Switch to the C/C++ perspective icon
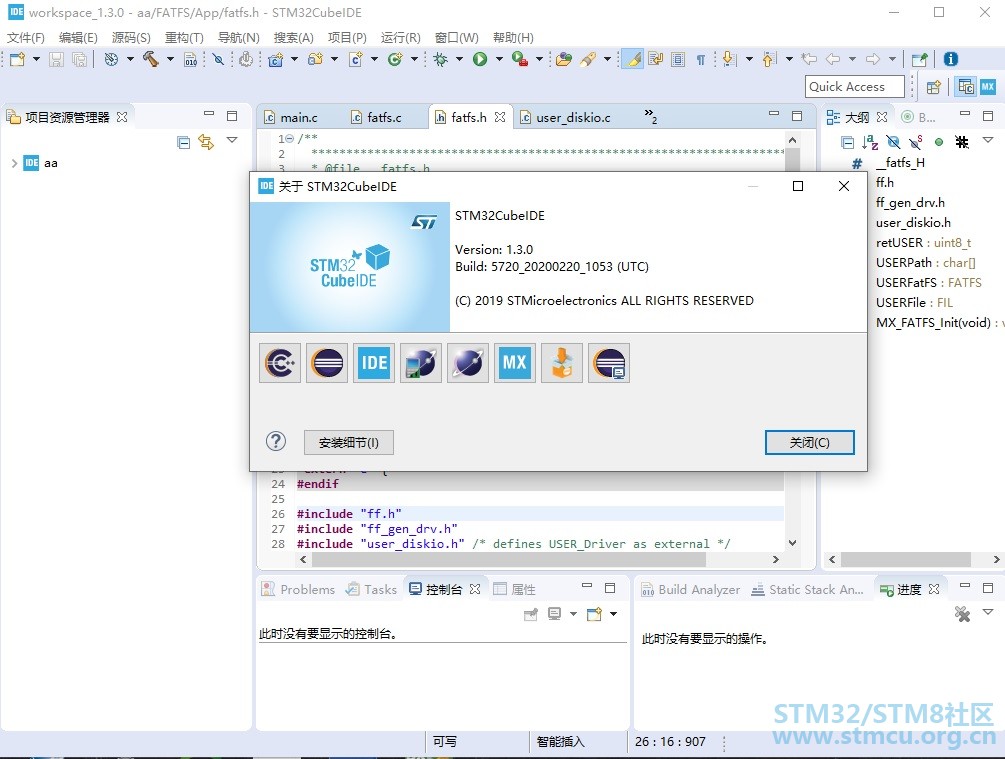This screenshot has width=1005, height=759. click(965, 87)
